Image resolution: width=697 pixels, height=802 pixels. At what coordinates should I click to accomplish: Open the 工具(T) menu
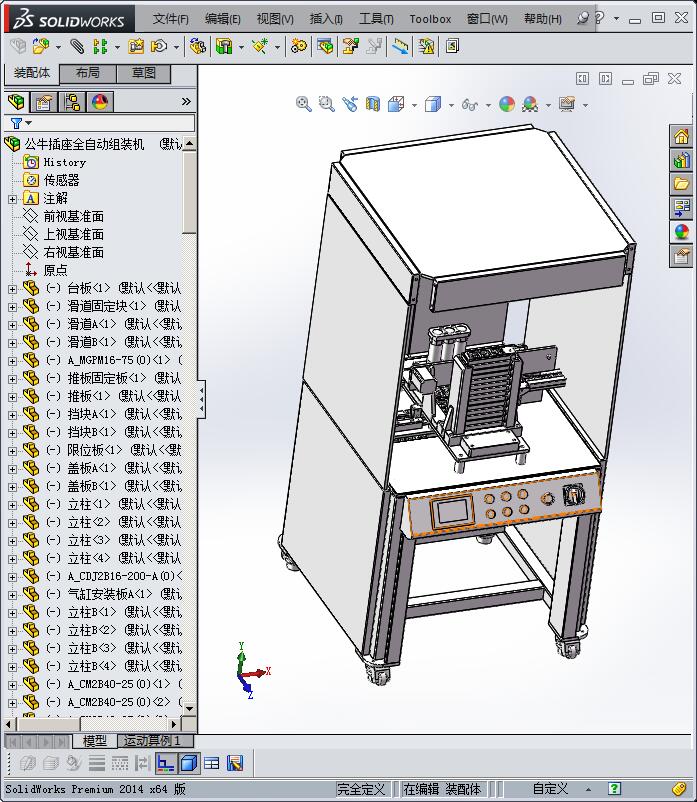(376, 19)
